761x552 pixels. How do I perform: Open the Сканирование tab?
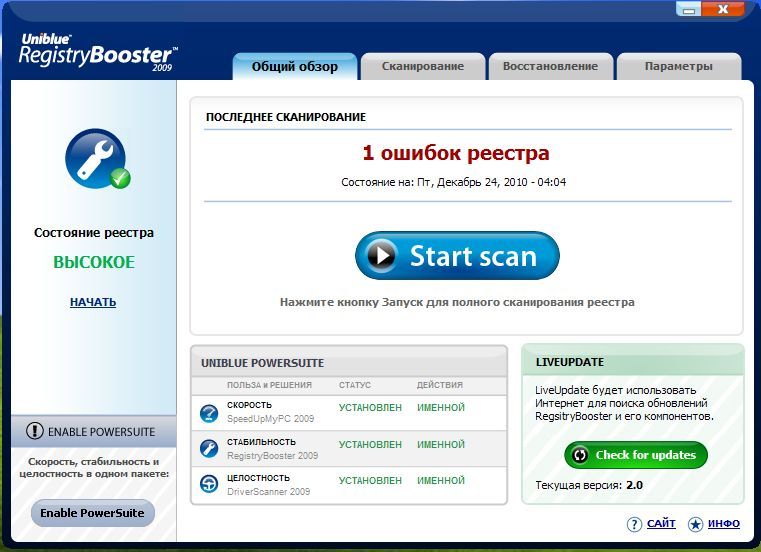point(423,67)
